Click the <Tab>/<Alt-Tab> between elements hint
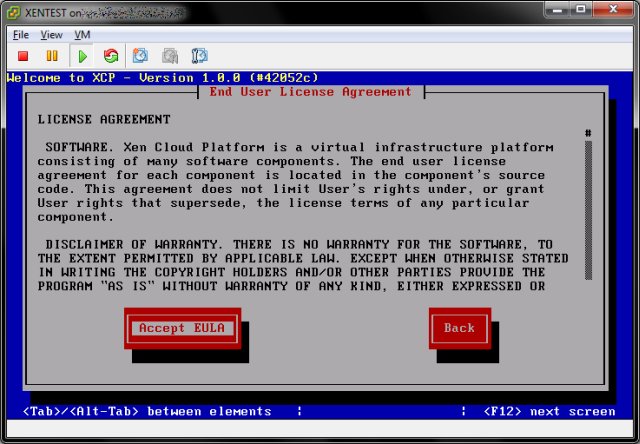Screen dimensions: 640x444 (147, 411)
